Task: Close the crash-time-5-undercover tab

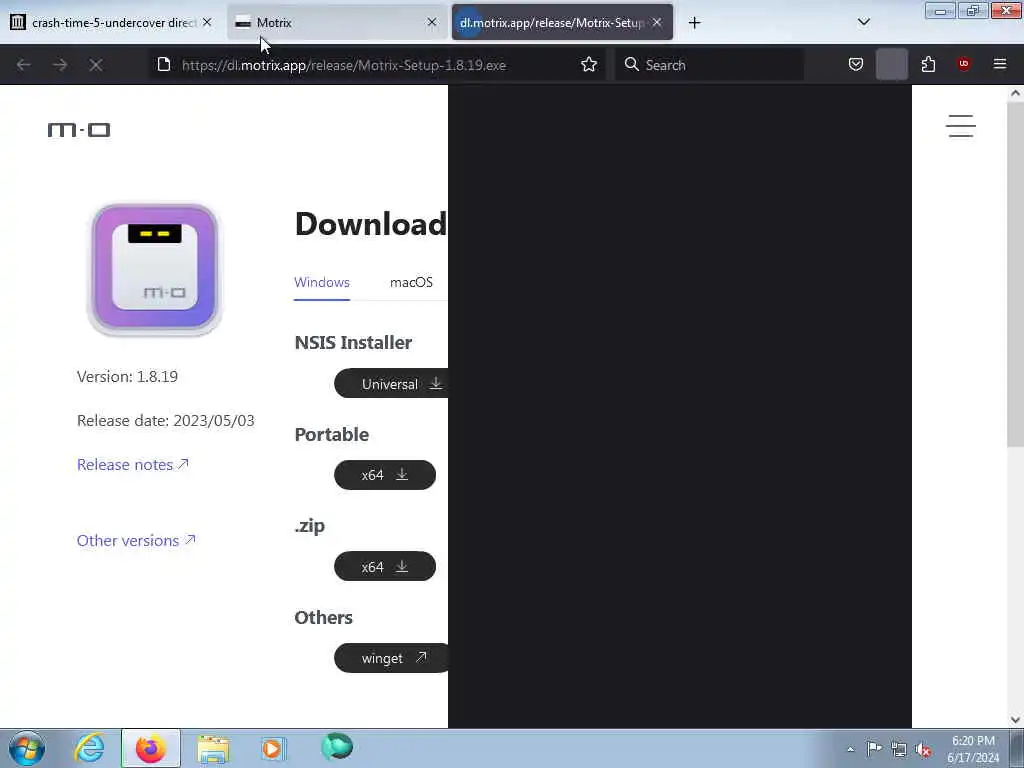Action: 207,22
